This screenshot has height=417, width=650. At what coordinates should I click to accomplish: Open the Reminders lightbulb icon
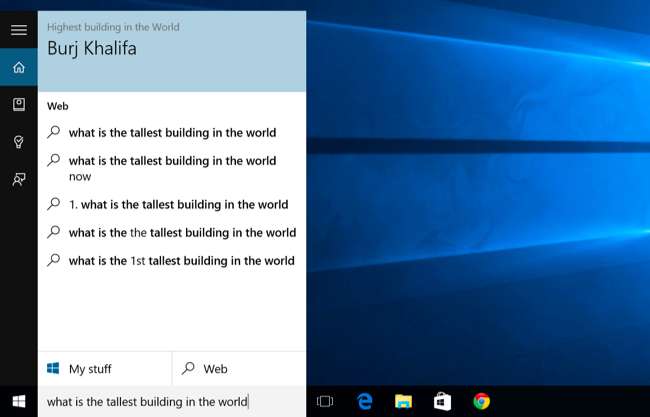pos(19,142)
